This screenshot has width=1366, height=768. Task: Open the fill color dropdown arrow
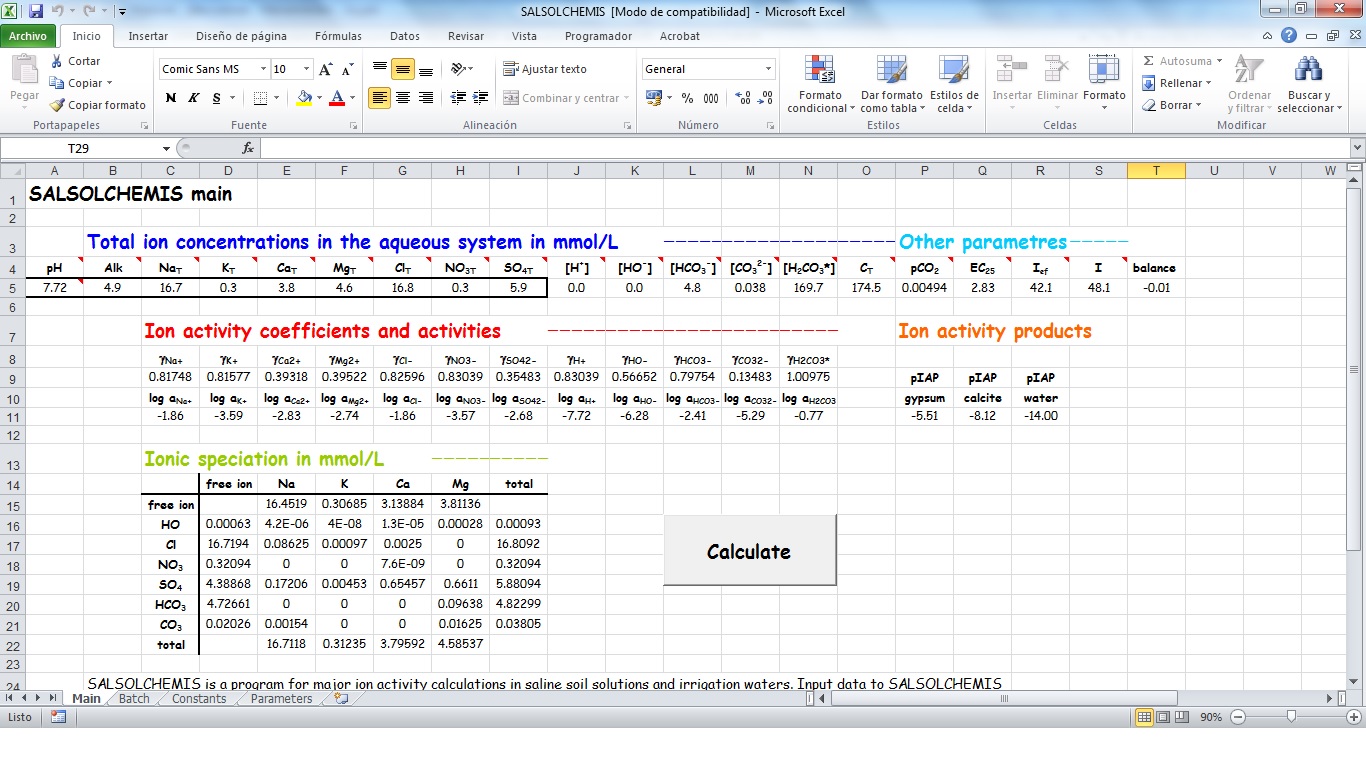tap(319, 98)
